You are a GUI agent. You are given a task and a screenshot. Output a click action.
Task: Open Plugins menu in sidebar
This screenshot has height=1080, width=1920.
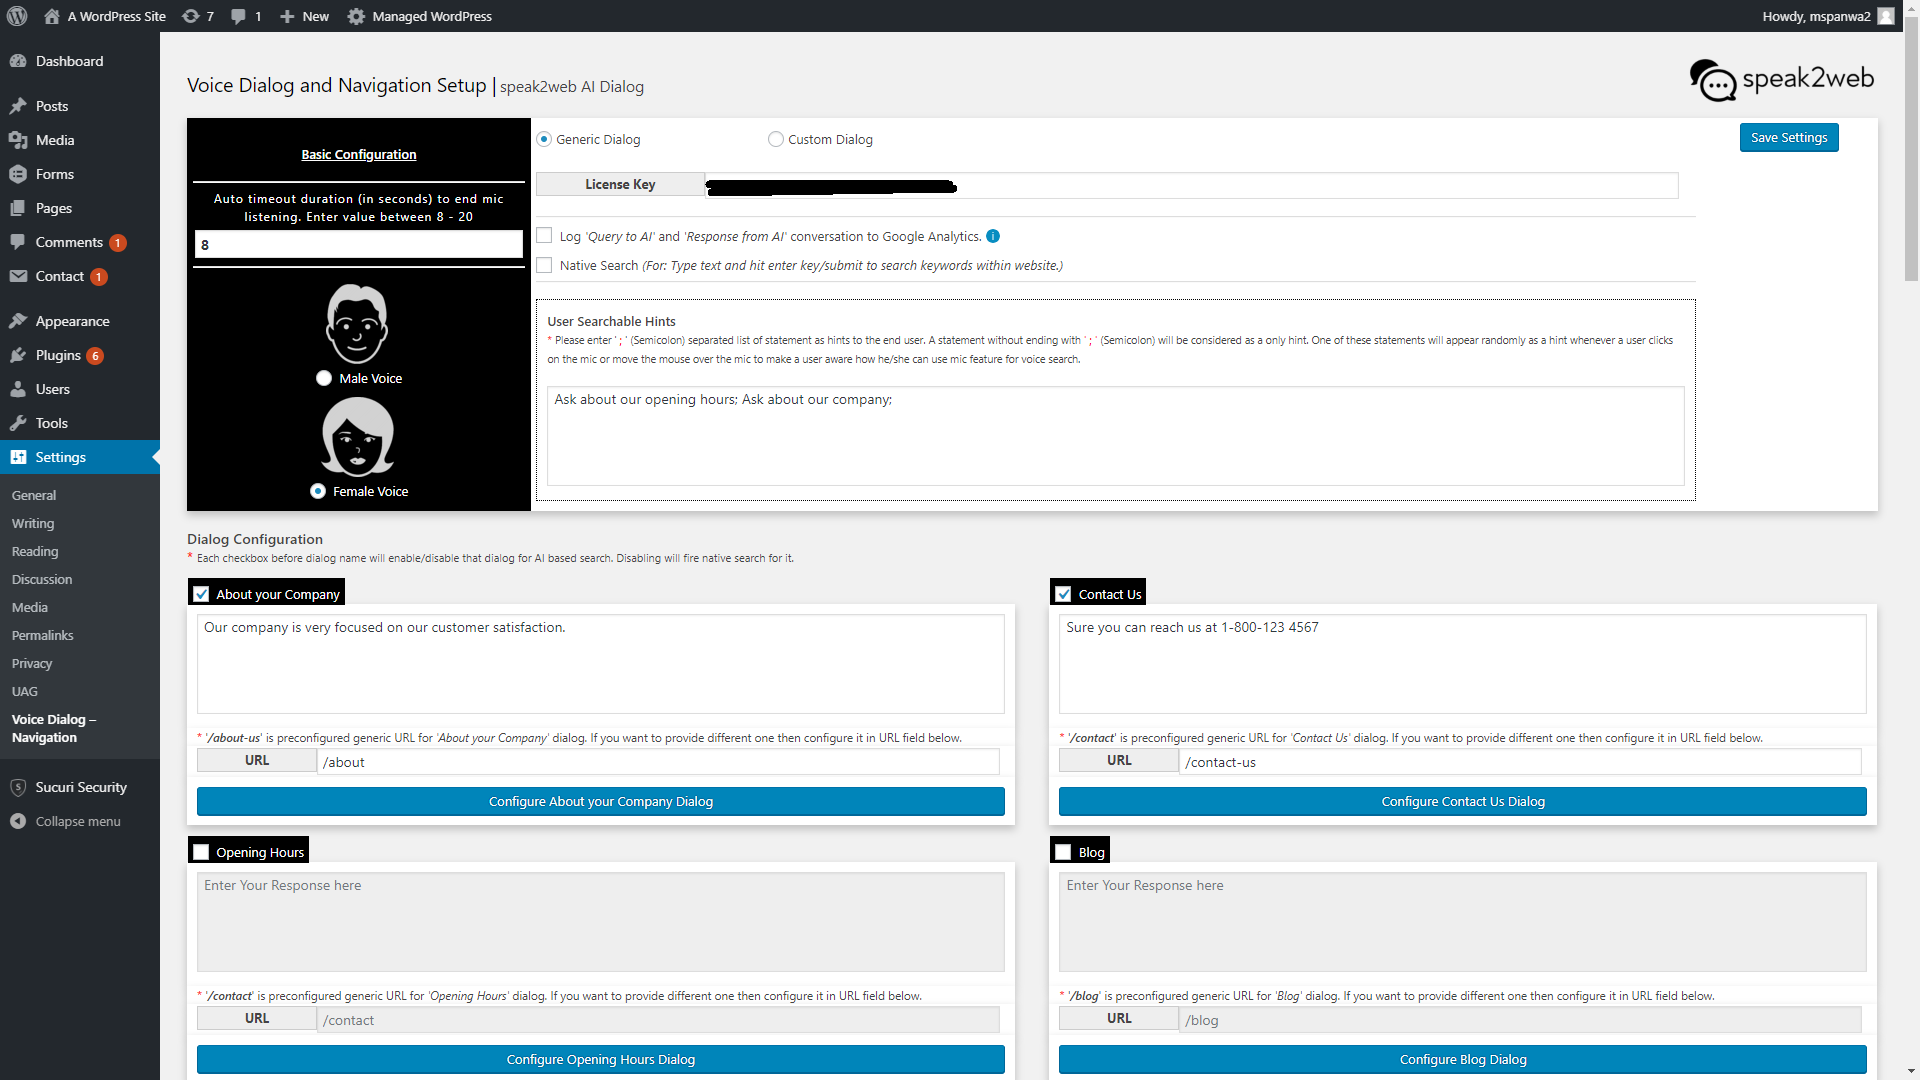pos(58,355)
